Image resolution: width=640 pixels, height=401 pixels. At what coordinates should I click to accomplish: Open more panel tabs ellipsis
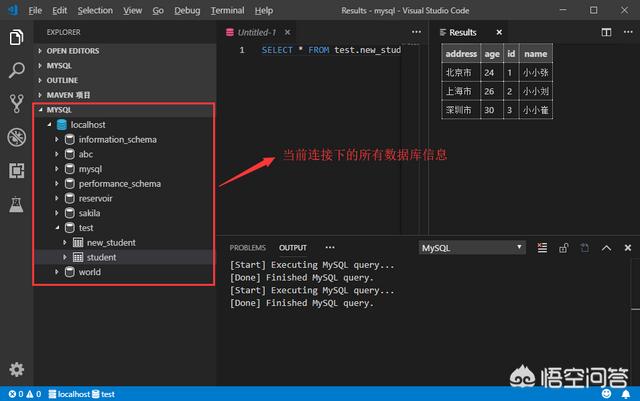(330, 247)
